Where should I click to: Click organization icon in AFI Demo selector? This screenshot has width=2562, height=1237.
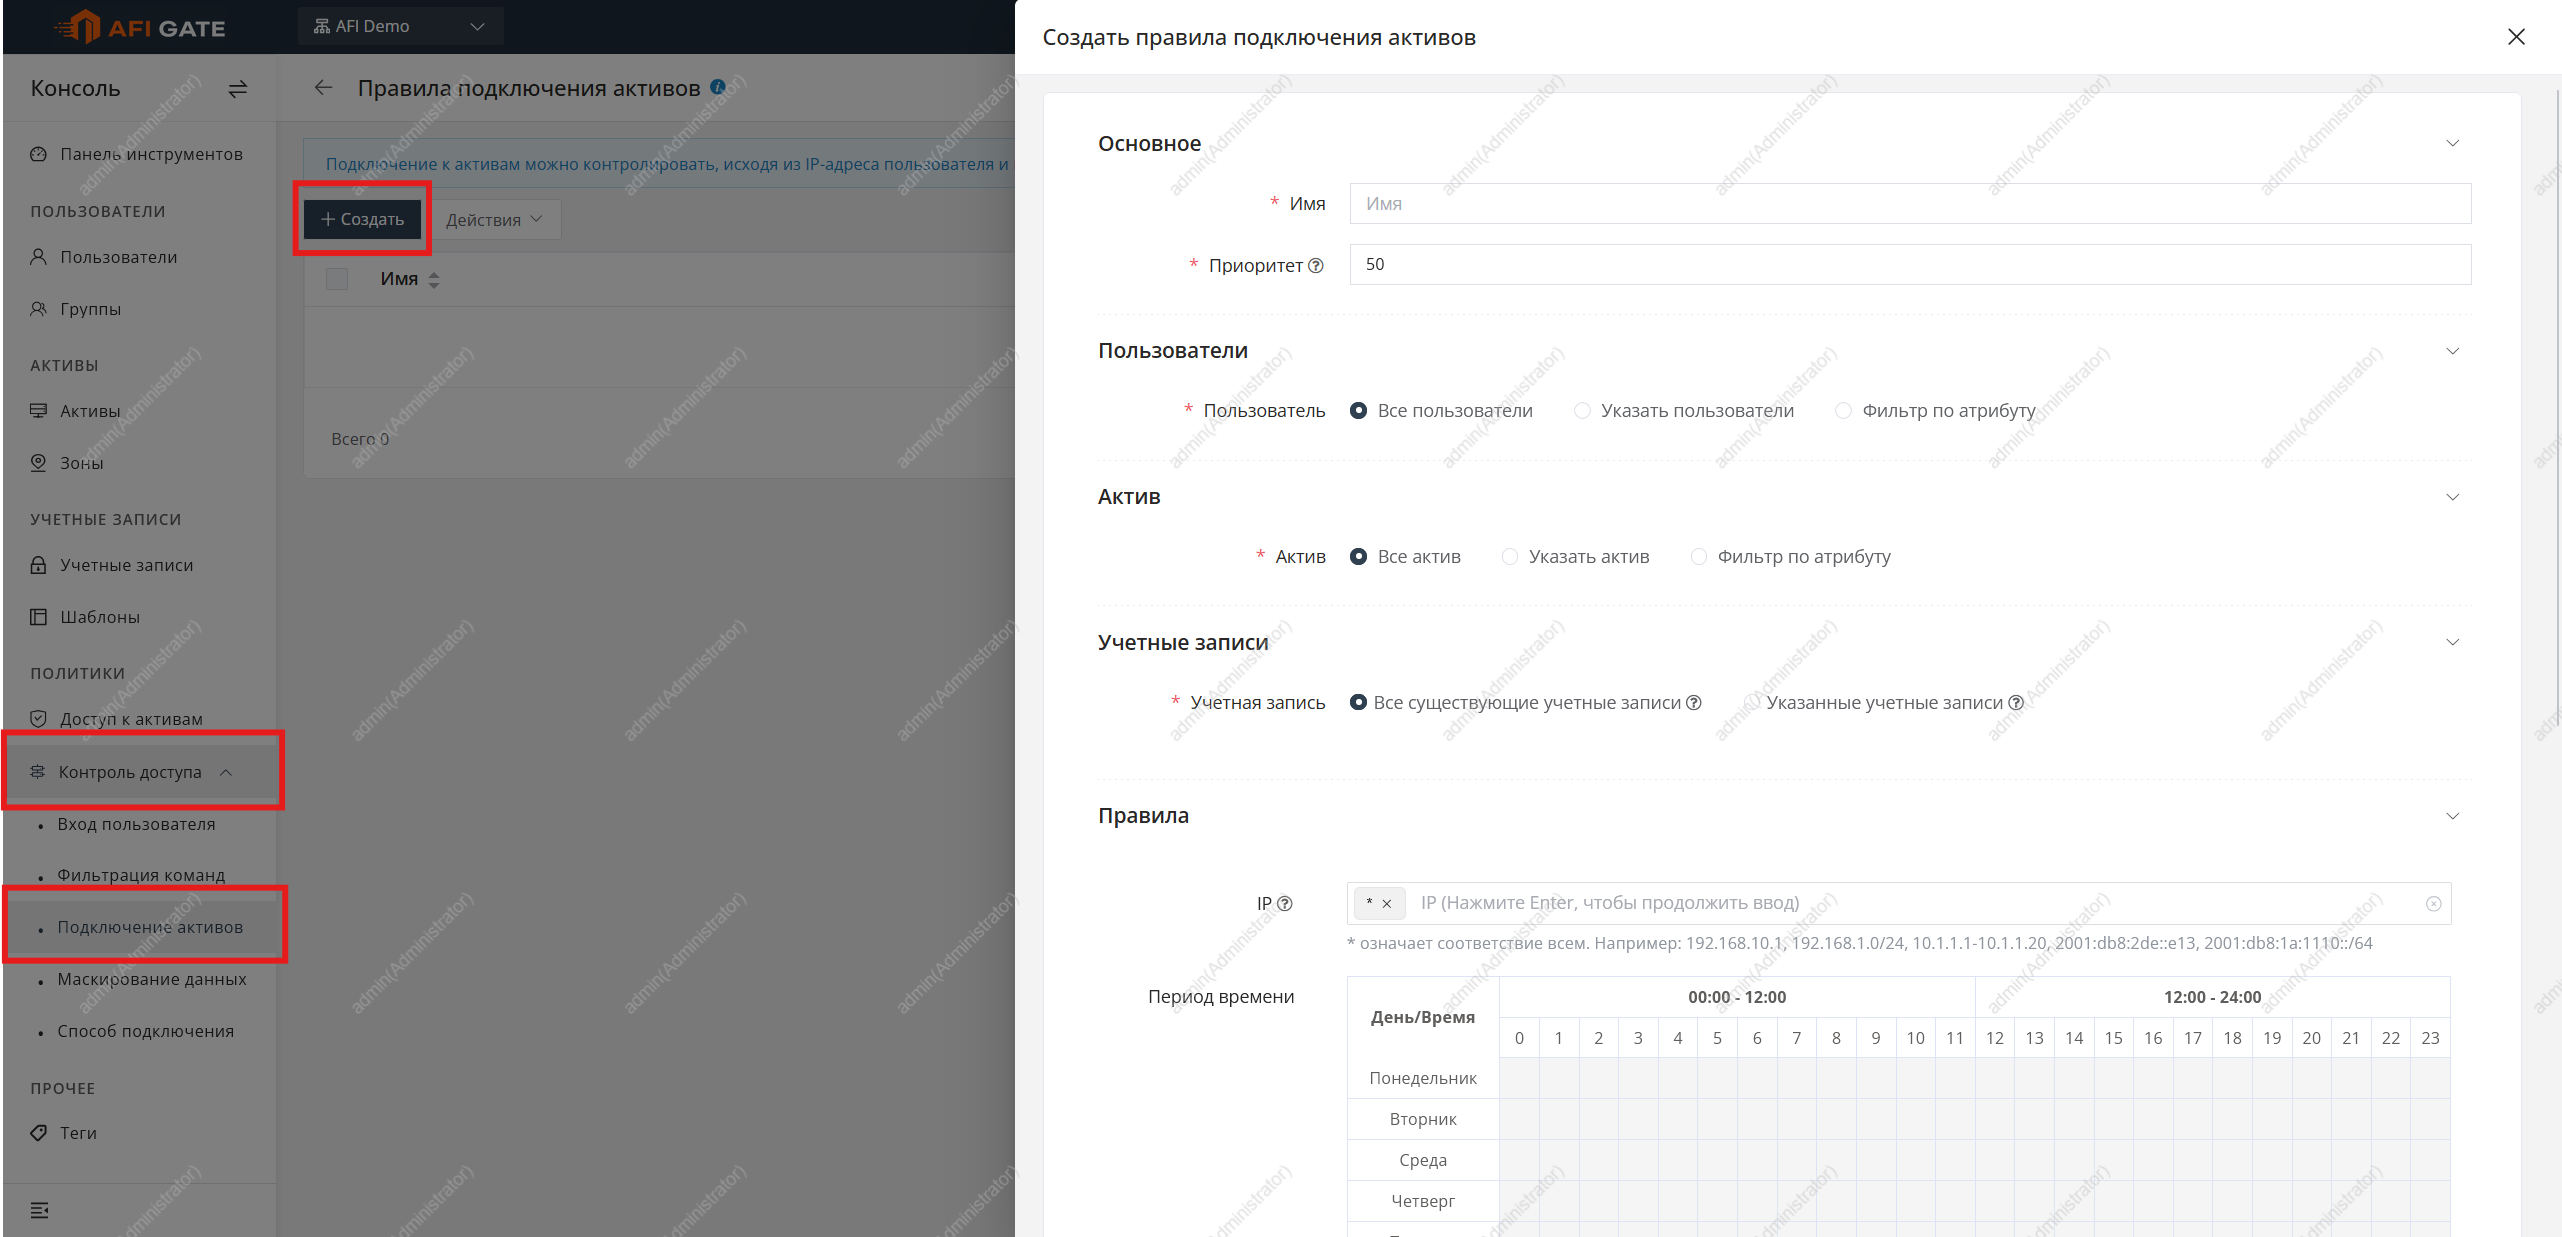click(322, 26)
